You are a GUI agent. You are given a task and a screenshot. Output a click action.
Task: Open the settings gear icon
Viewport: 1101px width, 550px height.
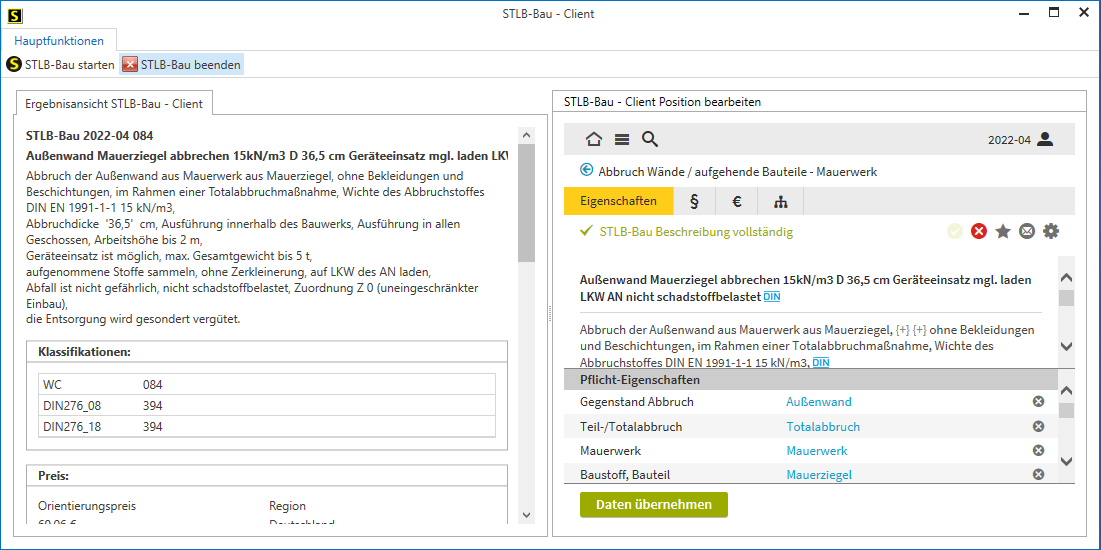(1050, 231)
